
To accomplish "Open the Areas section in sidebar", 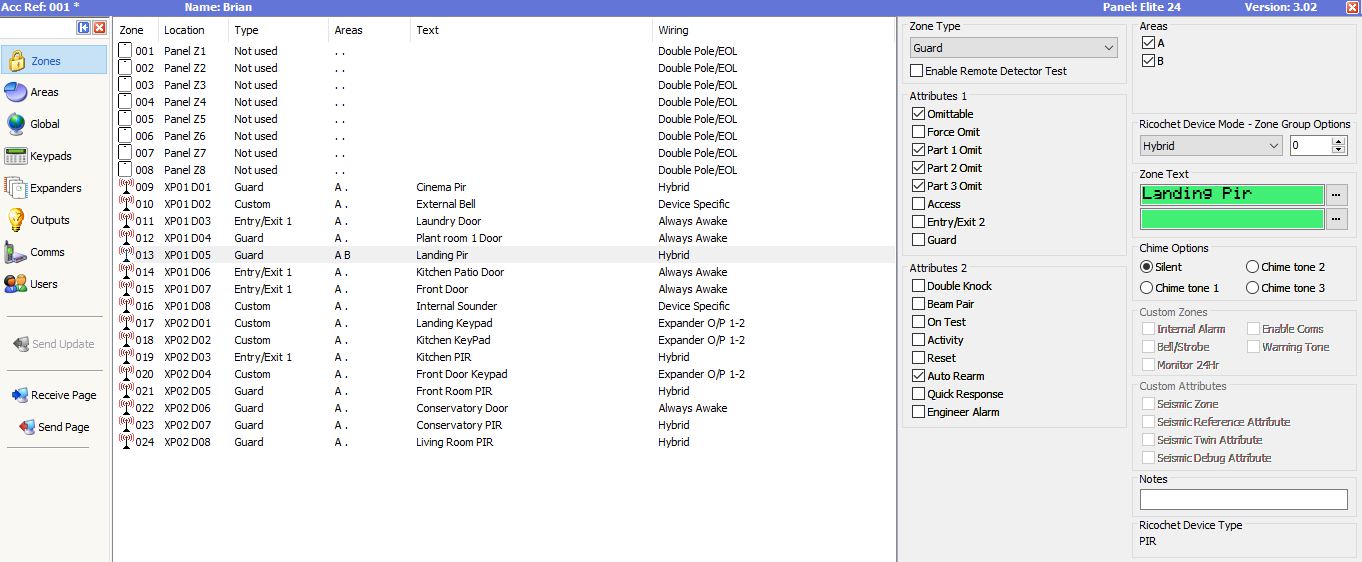I will coord(44,92).
